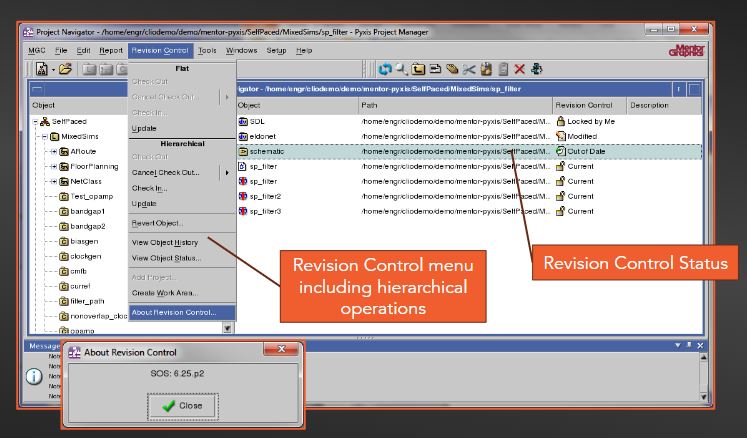Click the sp_filter3 object icon

coord(243,211)
